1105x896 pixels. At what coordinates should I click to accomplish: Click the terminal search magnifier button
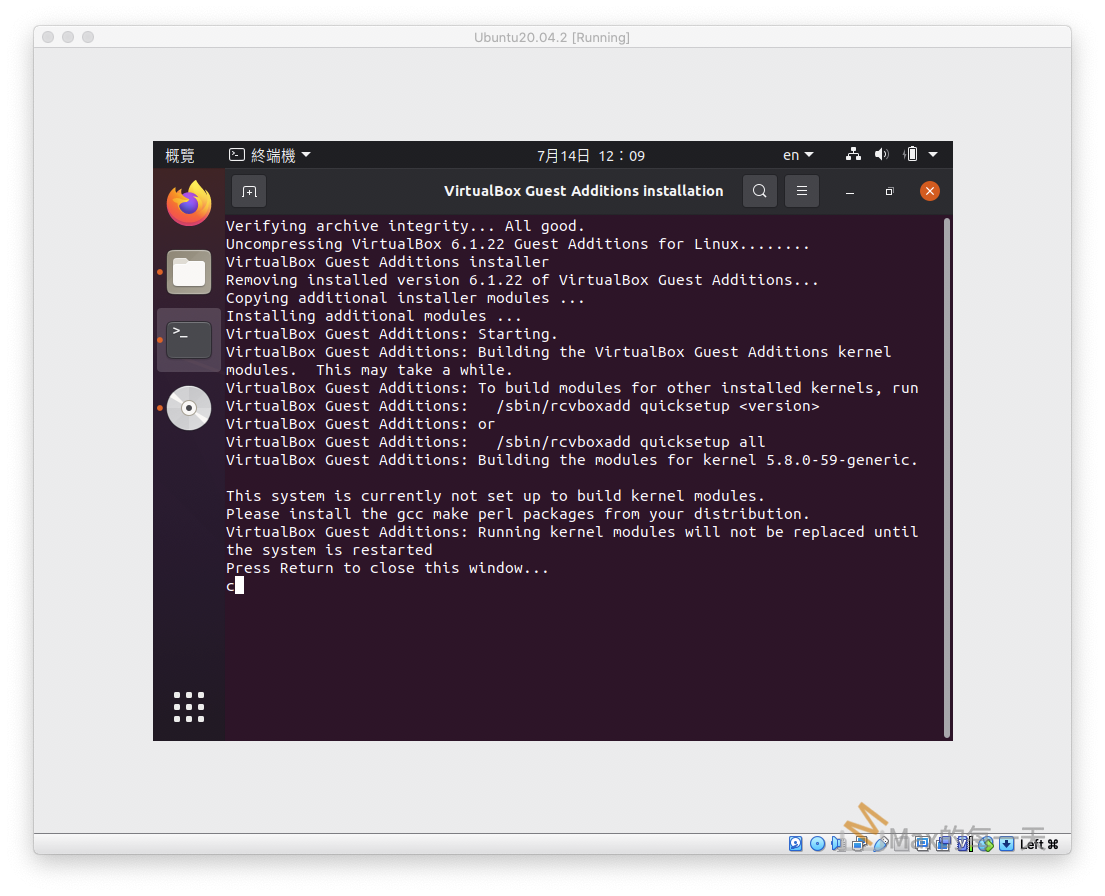pyautogui.click(x=760, y=191)
